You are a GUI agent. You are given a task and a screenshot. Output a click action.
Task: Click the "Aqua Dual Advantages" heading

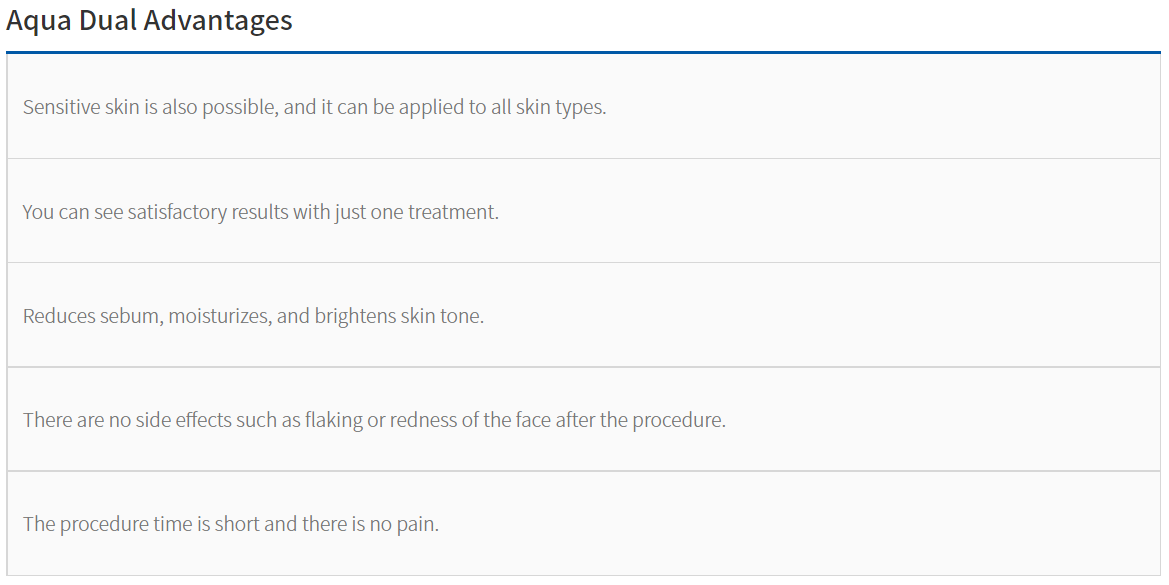[149, 21]
